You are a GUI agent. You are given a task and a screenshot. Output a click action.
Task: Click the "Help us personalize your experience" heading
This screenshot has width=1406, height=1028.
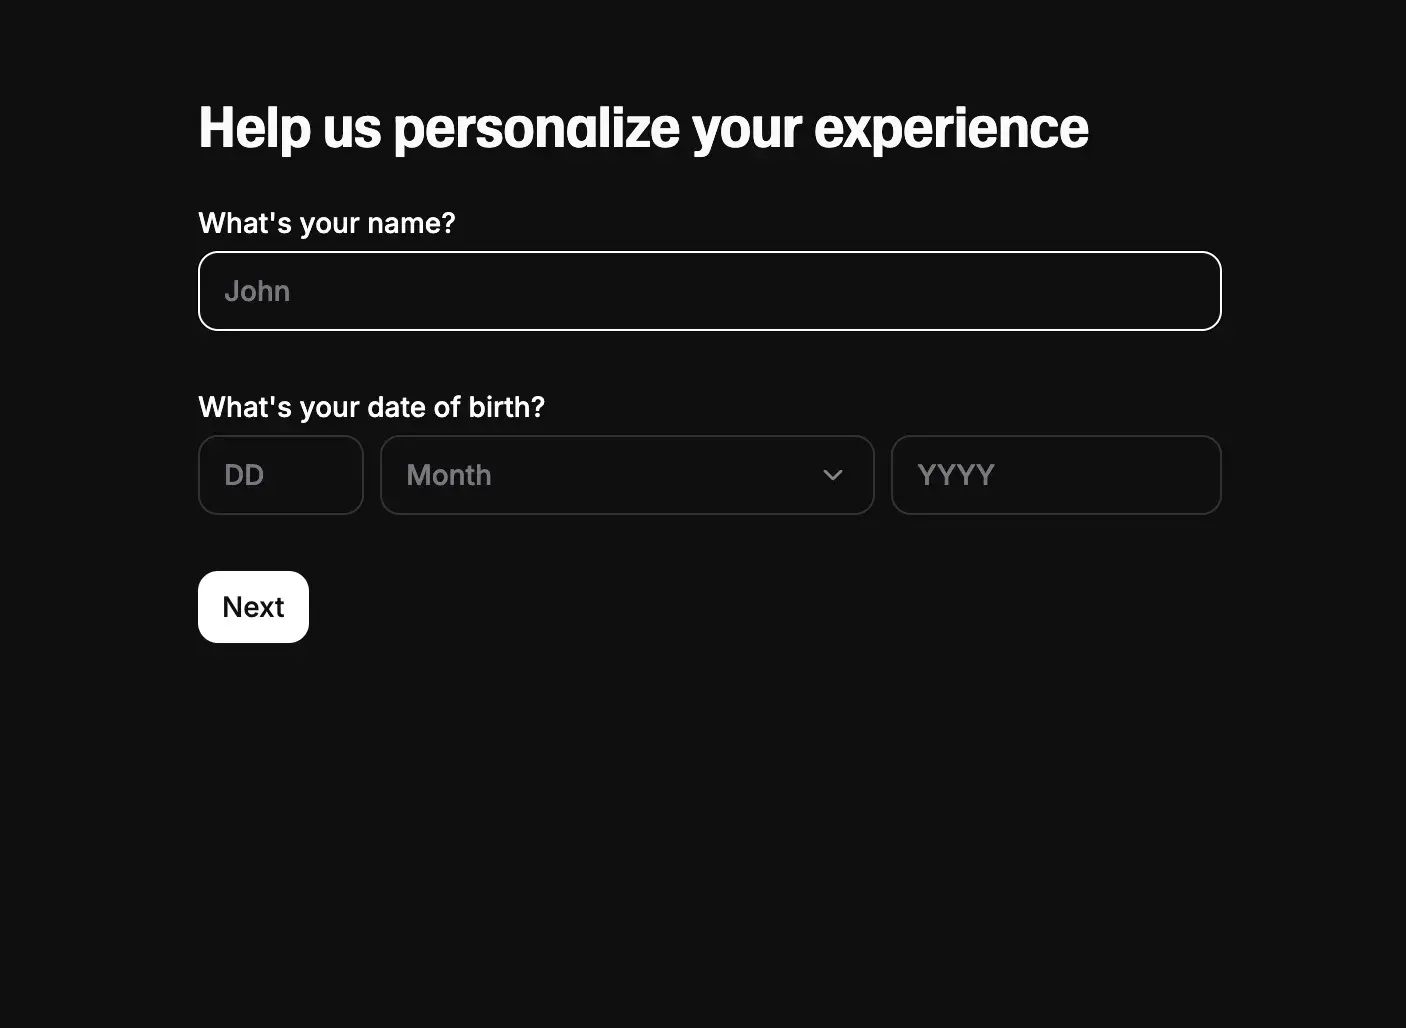[643, 128]
